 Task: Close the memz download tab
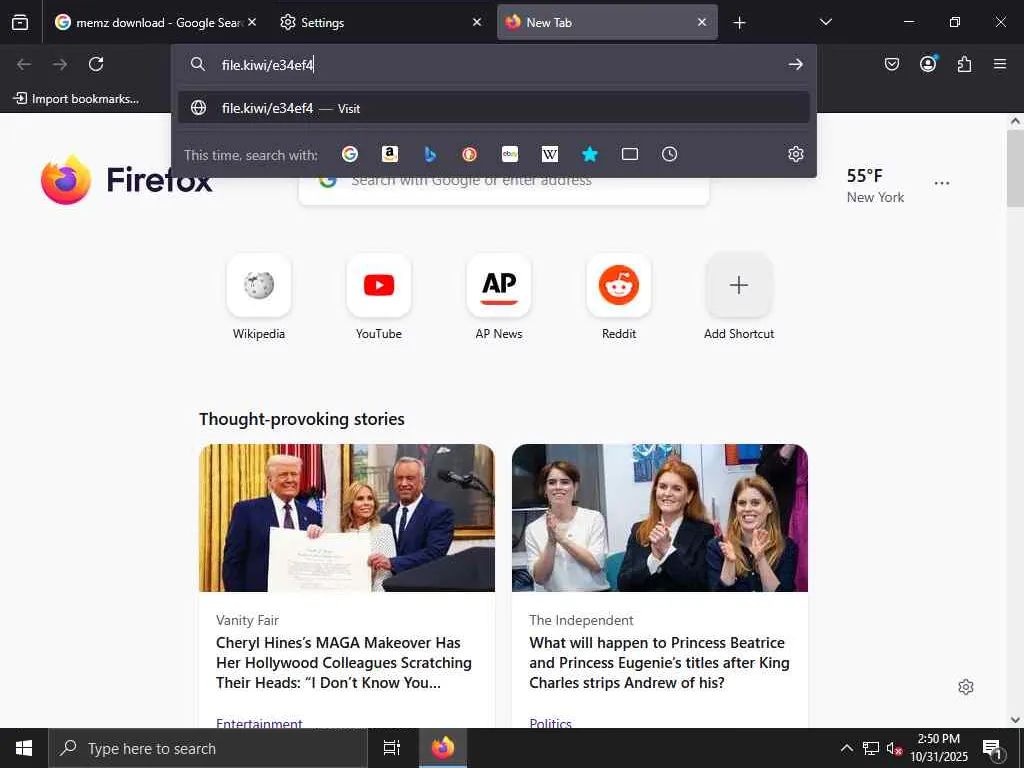point(252,22)
